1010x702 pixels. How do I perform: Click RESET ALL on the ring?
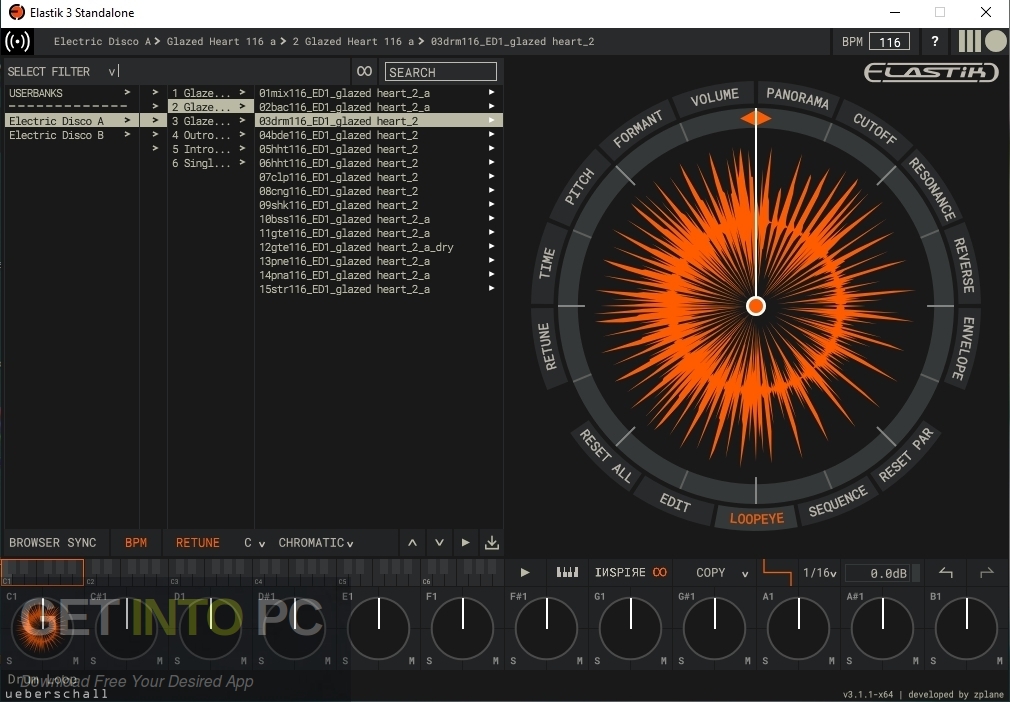click(x=606, y=455)
